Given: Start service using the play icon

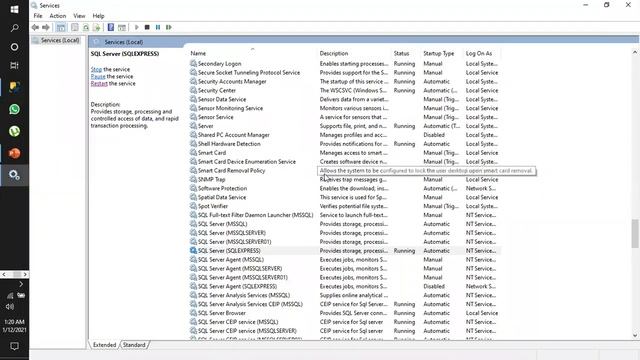Looking at the screenshot, I should [x=137, y=27].
